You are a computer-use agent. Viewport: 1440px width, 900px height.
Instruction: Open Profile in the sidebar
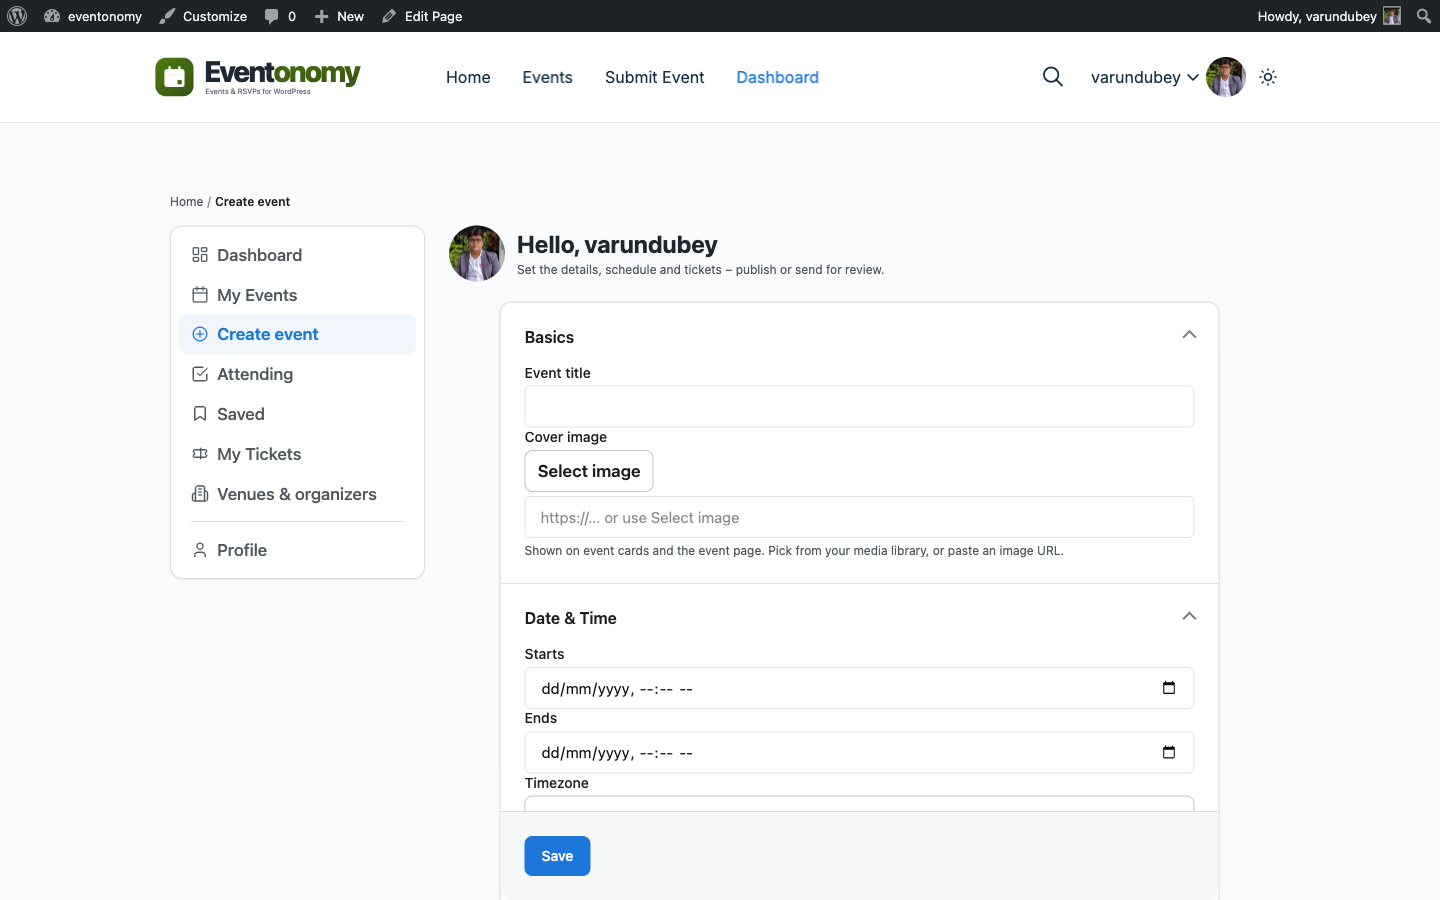tap(297, 550)
